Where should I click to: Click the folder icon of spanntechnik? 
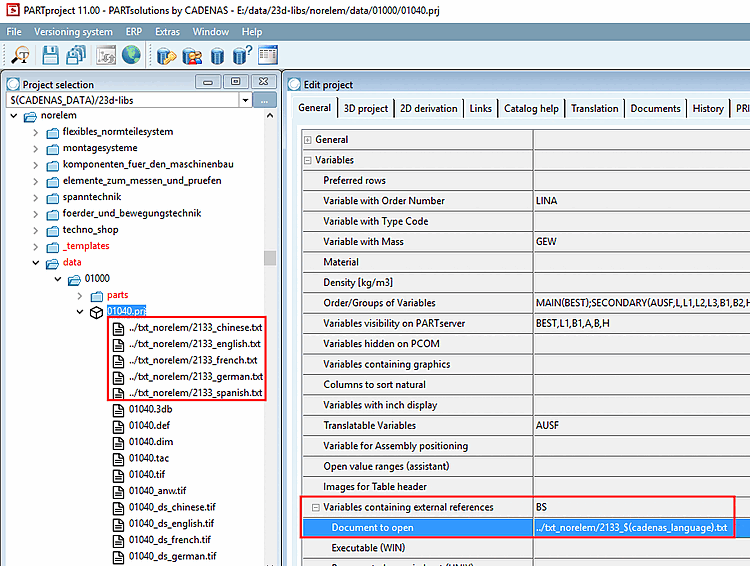(53, 198)
